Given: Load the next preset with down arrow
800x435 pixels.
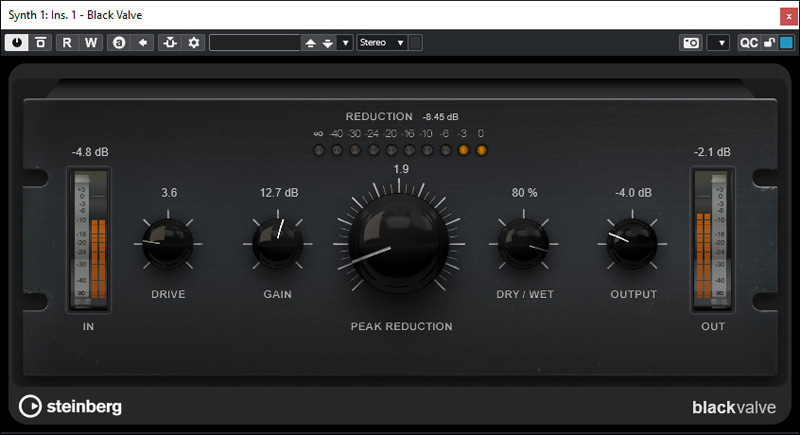Looking at the screenshot, I should click(327, 43).
